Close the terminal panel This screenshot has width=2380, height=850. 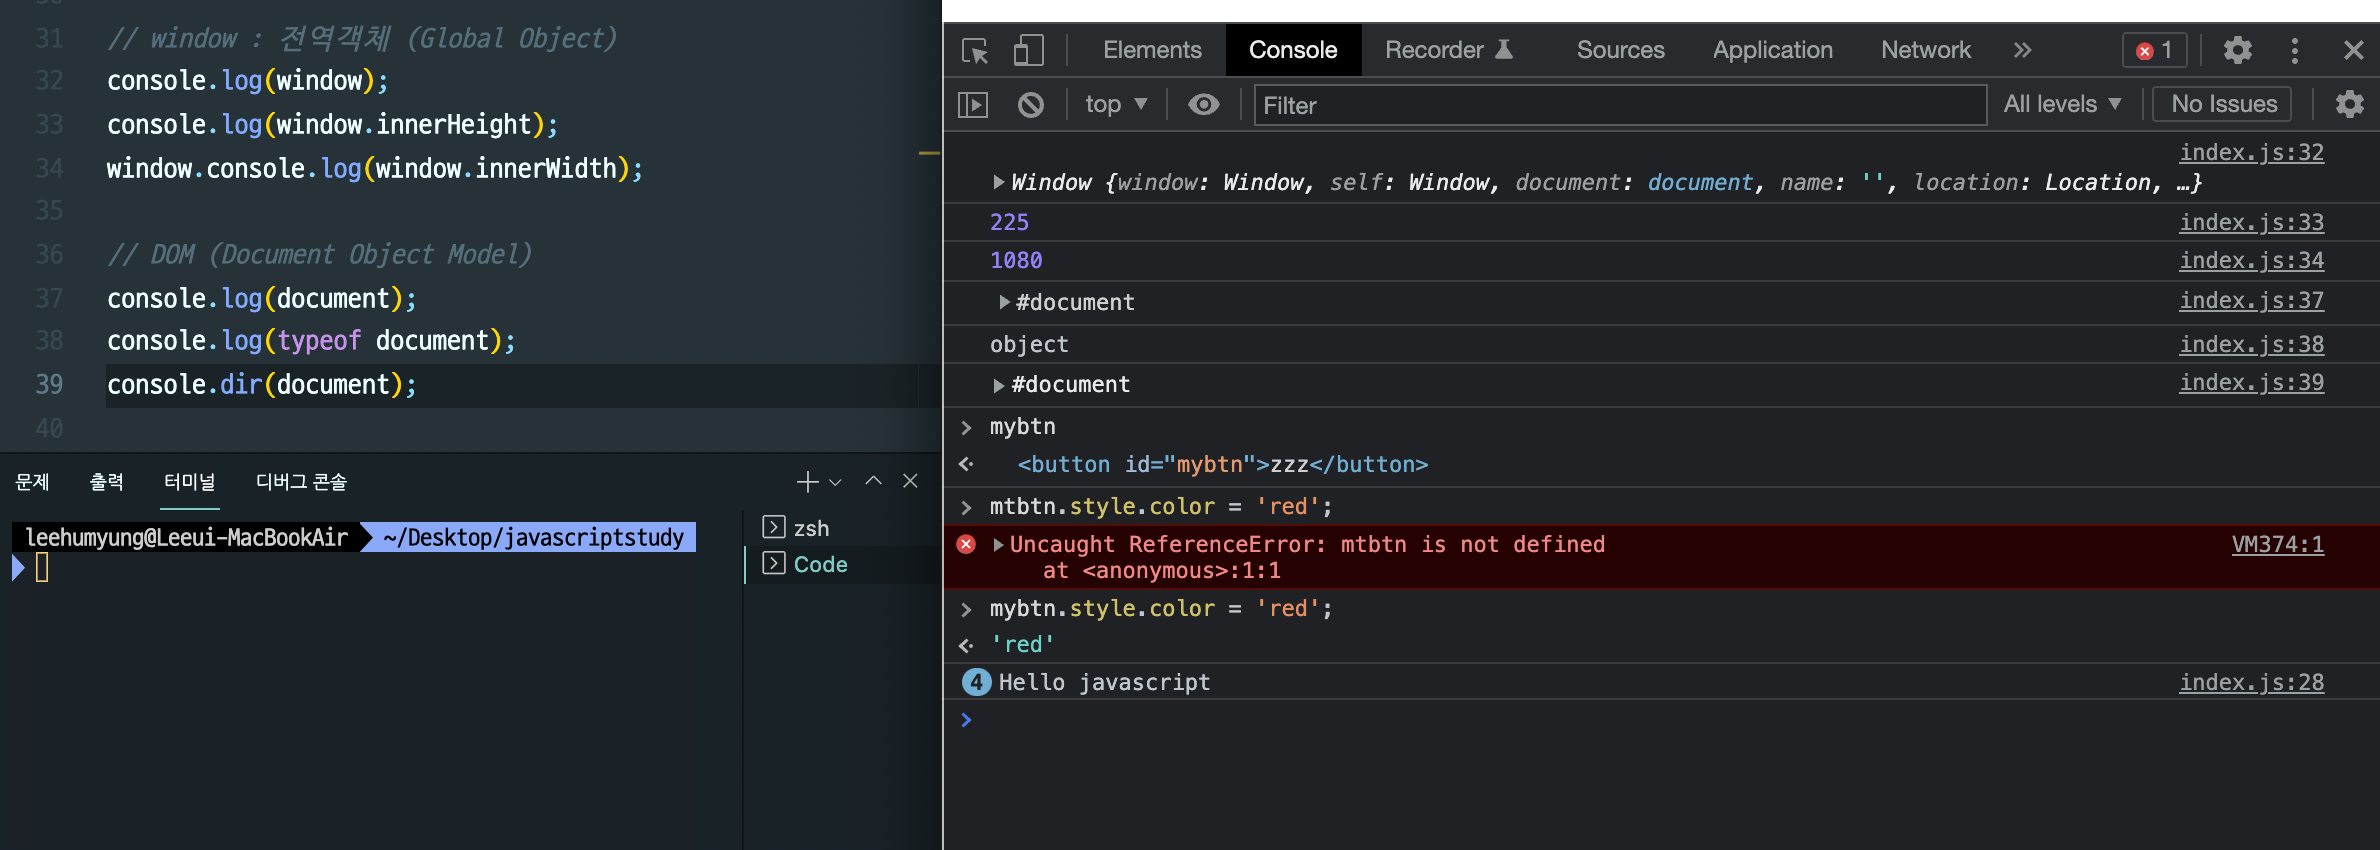click(910, 481)
